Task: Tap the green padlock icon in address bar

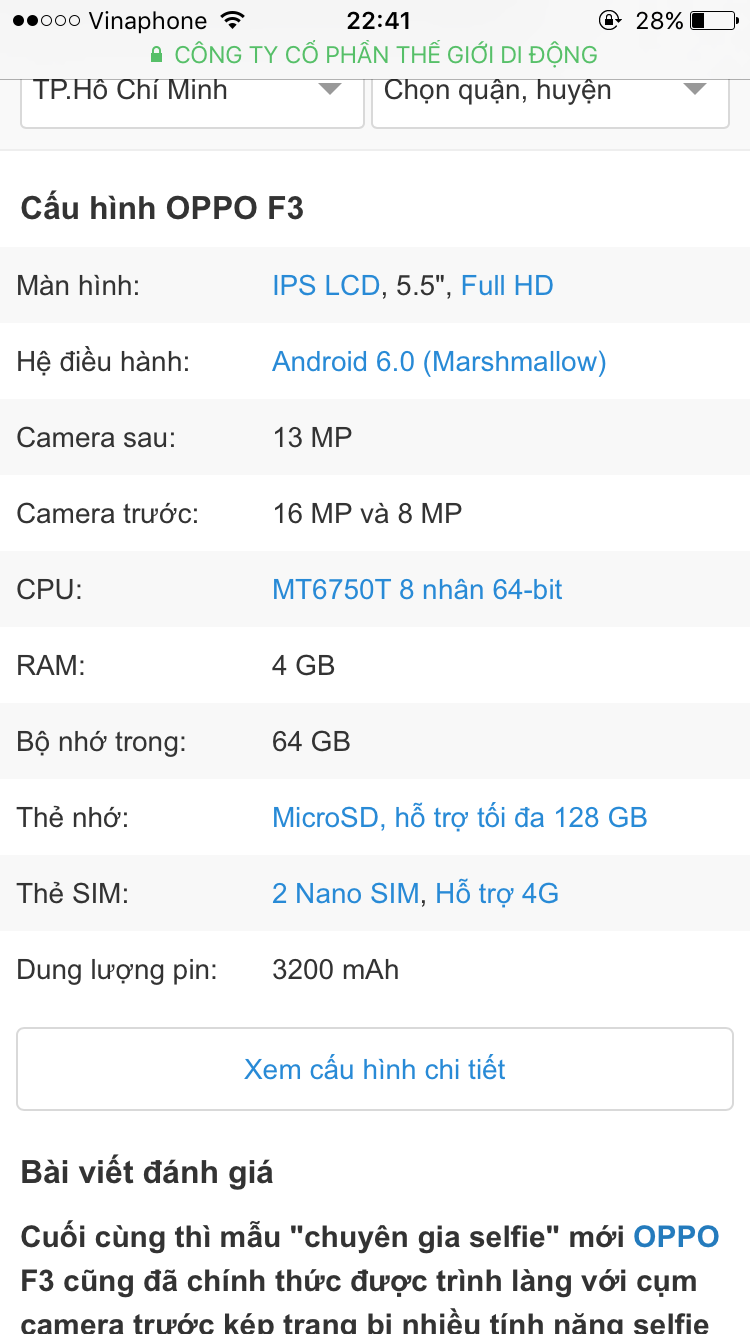Action: tap(156, 55)
